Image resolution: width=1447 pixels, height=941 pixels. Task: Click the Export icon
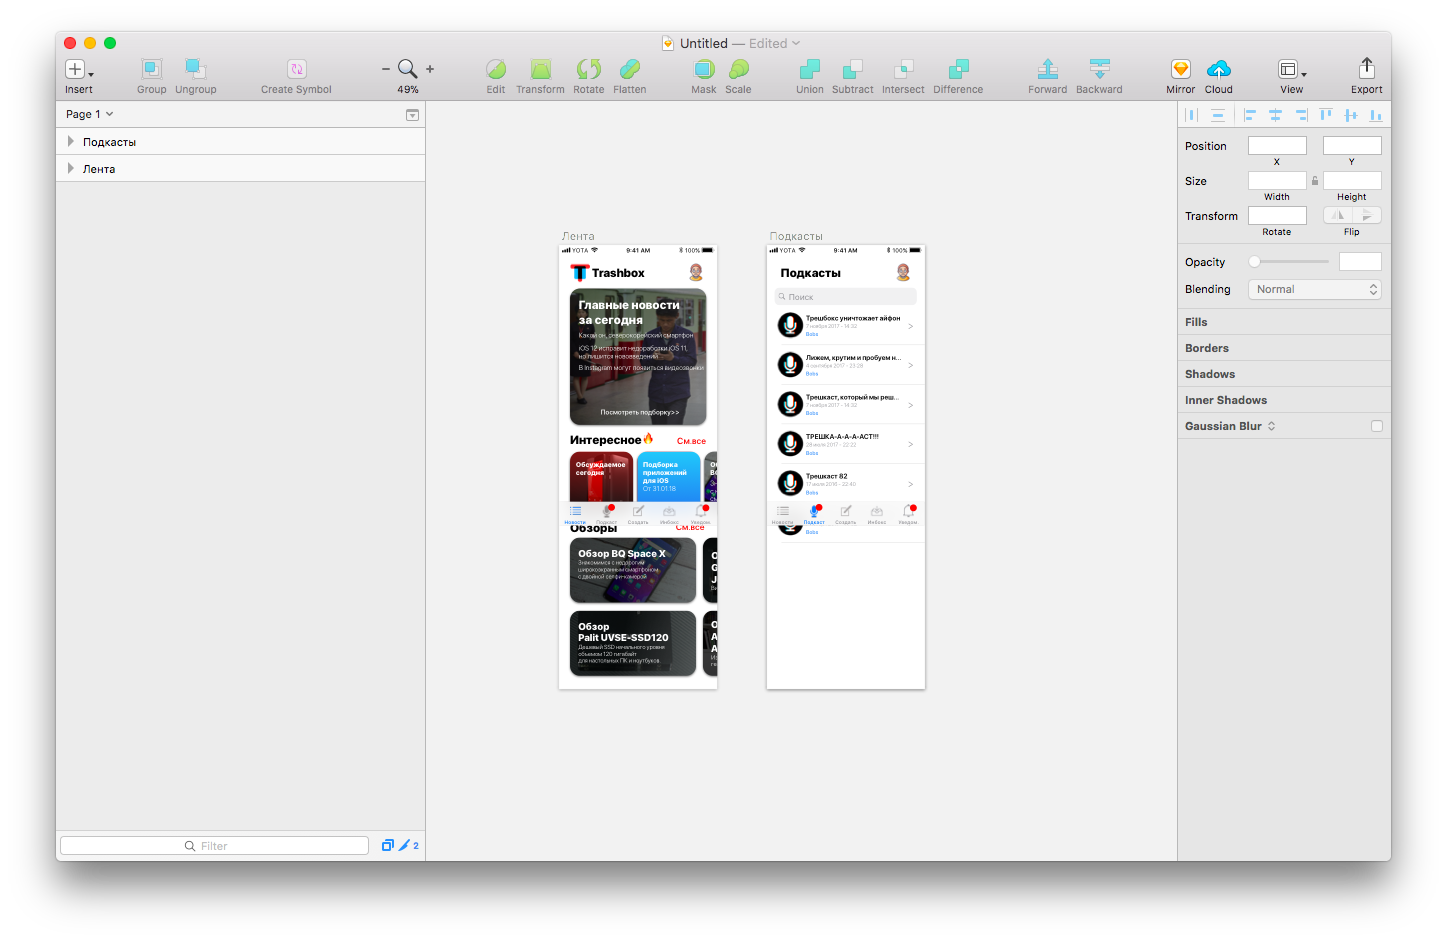pyautogui.click(x=1367, y=68)
